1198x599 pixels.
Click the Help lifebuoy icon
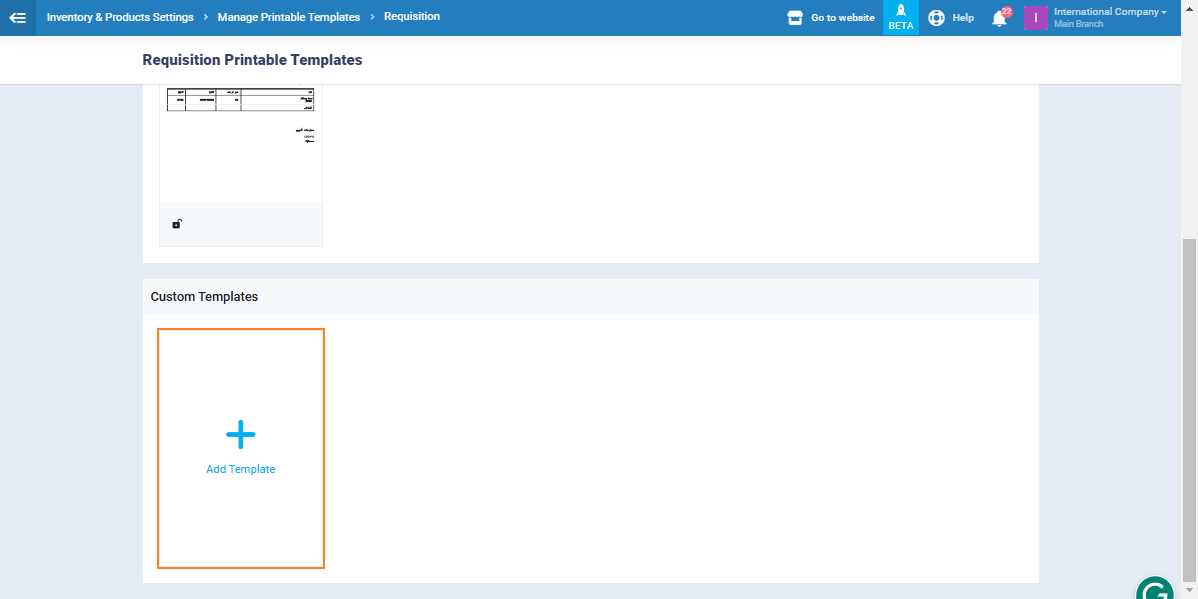(936, 18)
